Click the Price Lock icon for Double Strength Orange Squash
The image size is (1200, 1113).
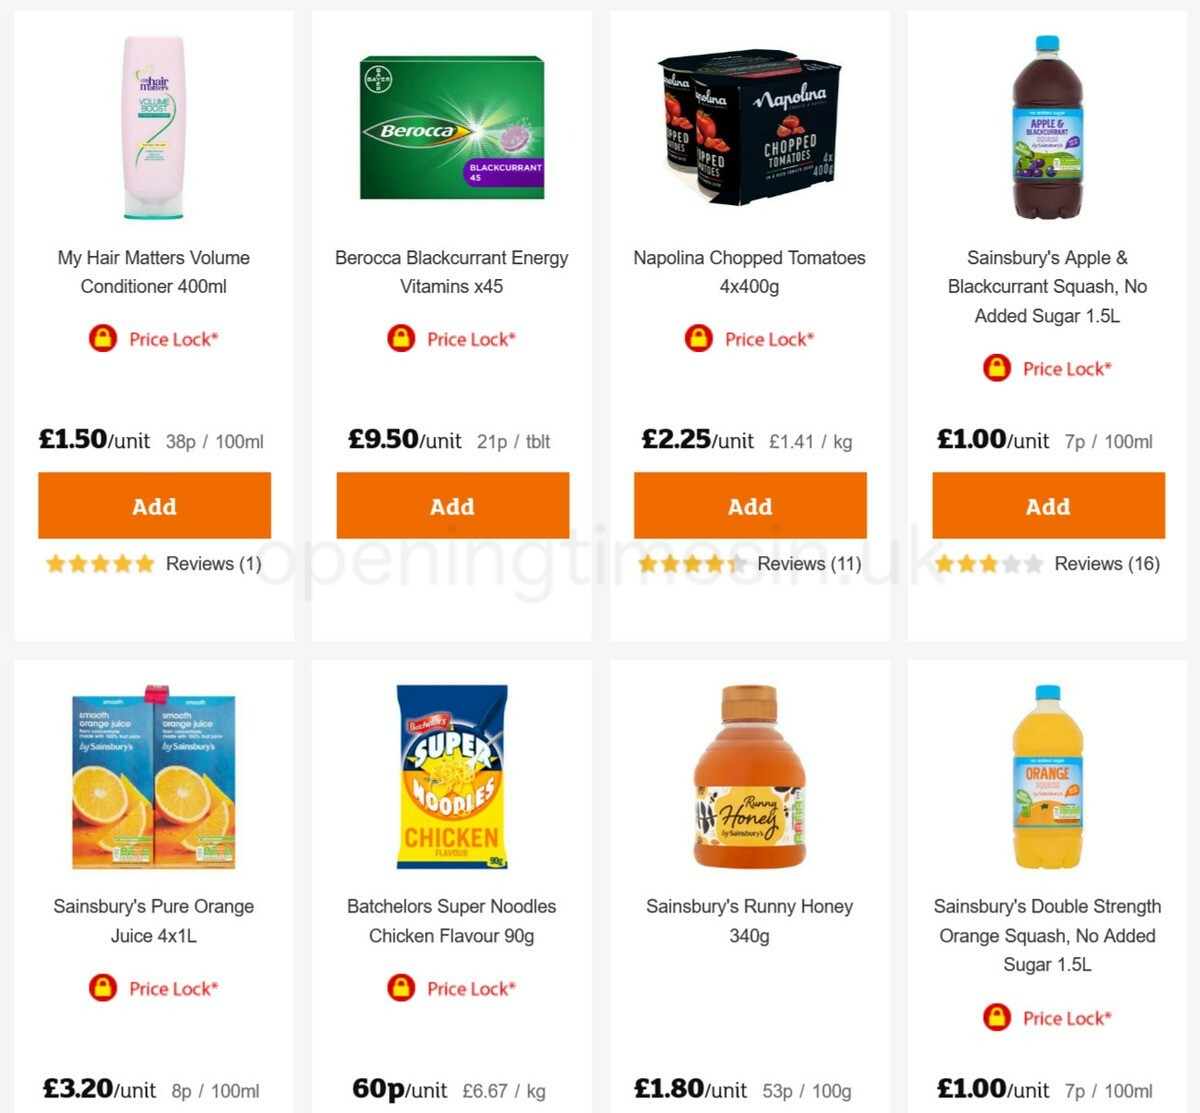[996, 1018]
